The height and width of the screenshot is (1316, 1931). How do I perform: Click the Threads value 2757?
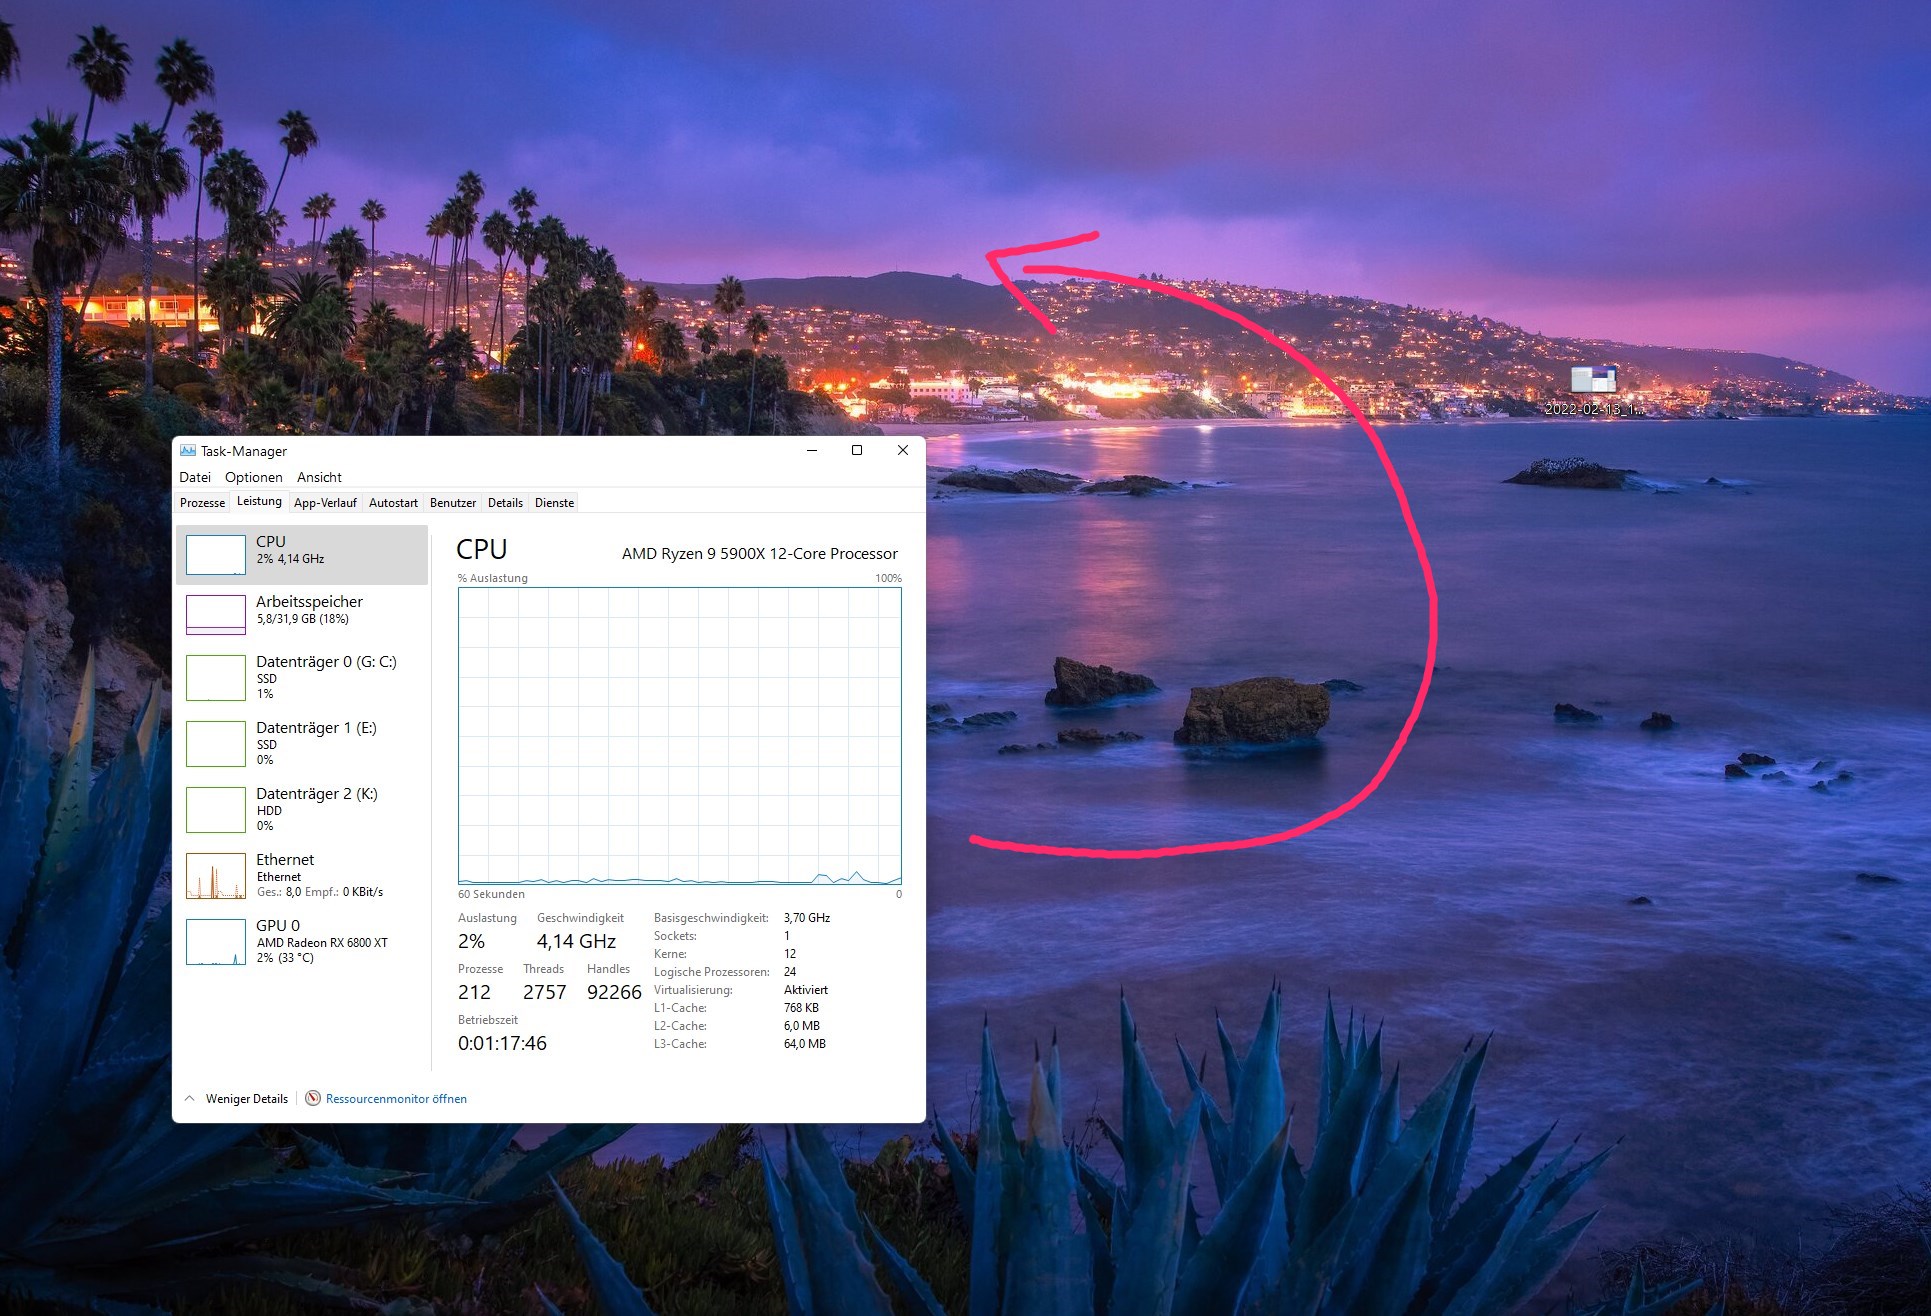pyautogui.click(x=544, y=992)
